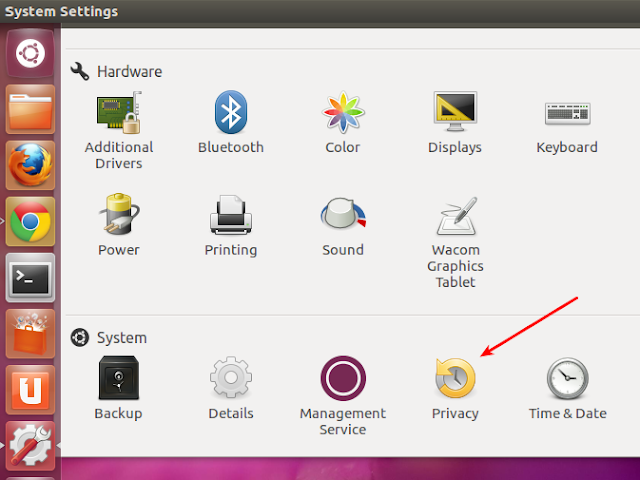Launch Firefox from the launcher
This screenshot has width=640, height=480.
pos(30,165)
